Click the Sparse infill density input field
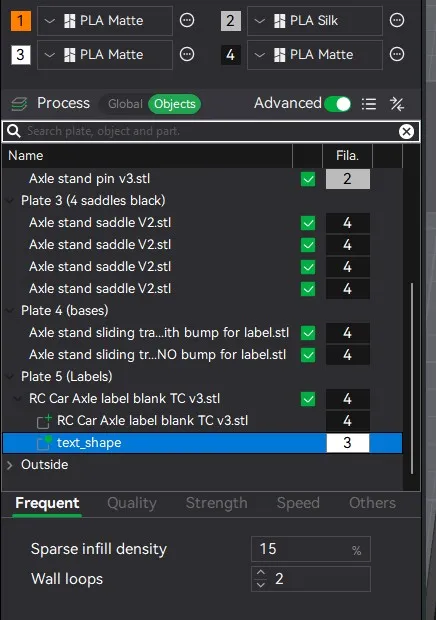This screenshot has width=436, height=620. [x=311, y=549]
